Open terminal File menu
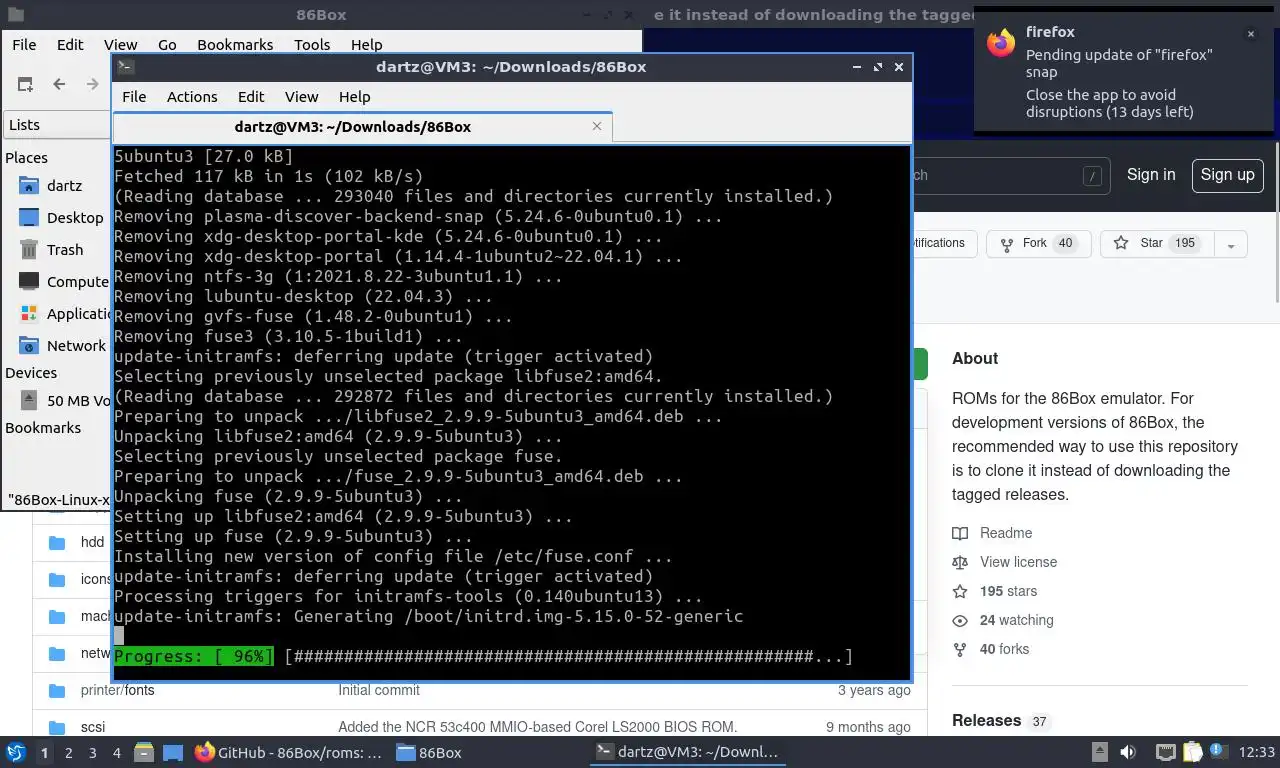The width and height of the screenshot is (1280, 768). 134,97
